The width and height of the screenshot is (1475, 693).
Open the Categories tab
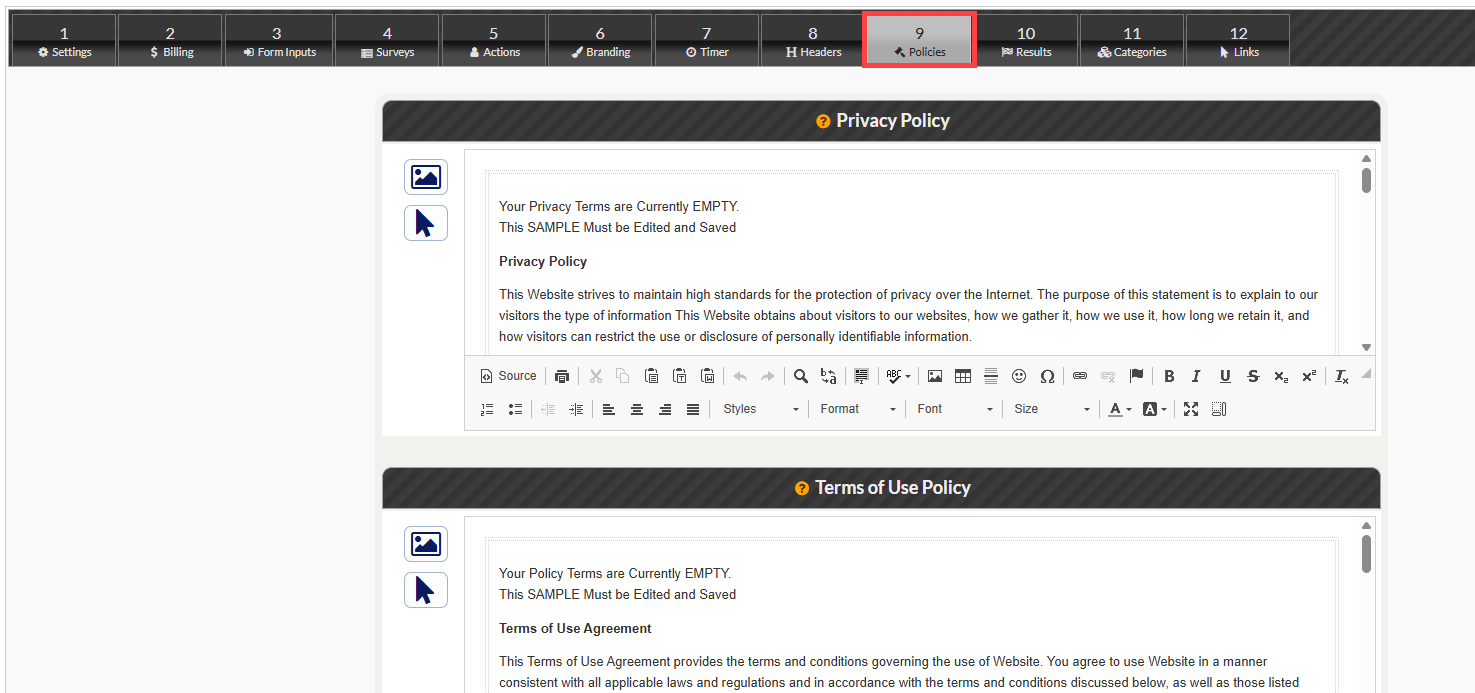(1132, 41)
